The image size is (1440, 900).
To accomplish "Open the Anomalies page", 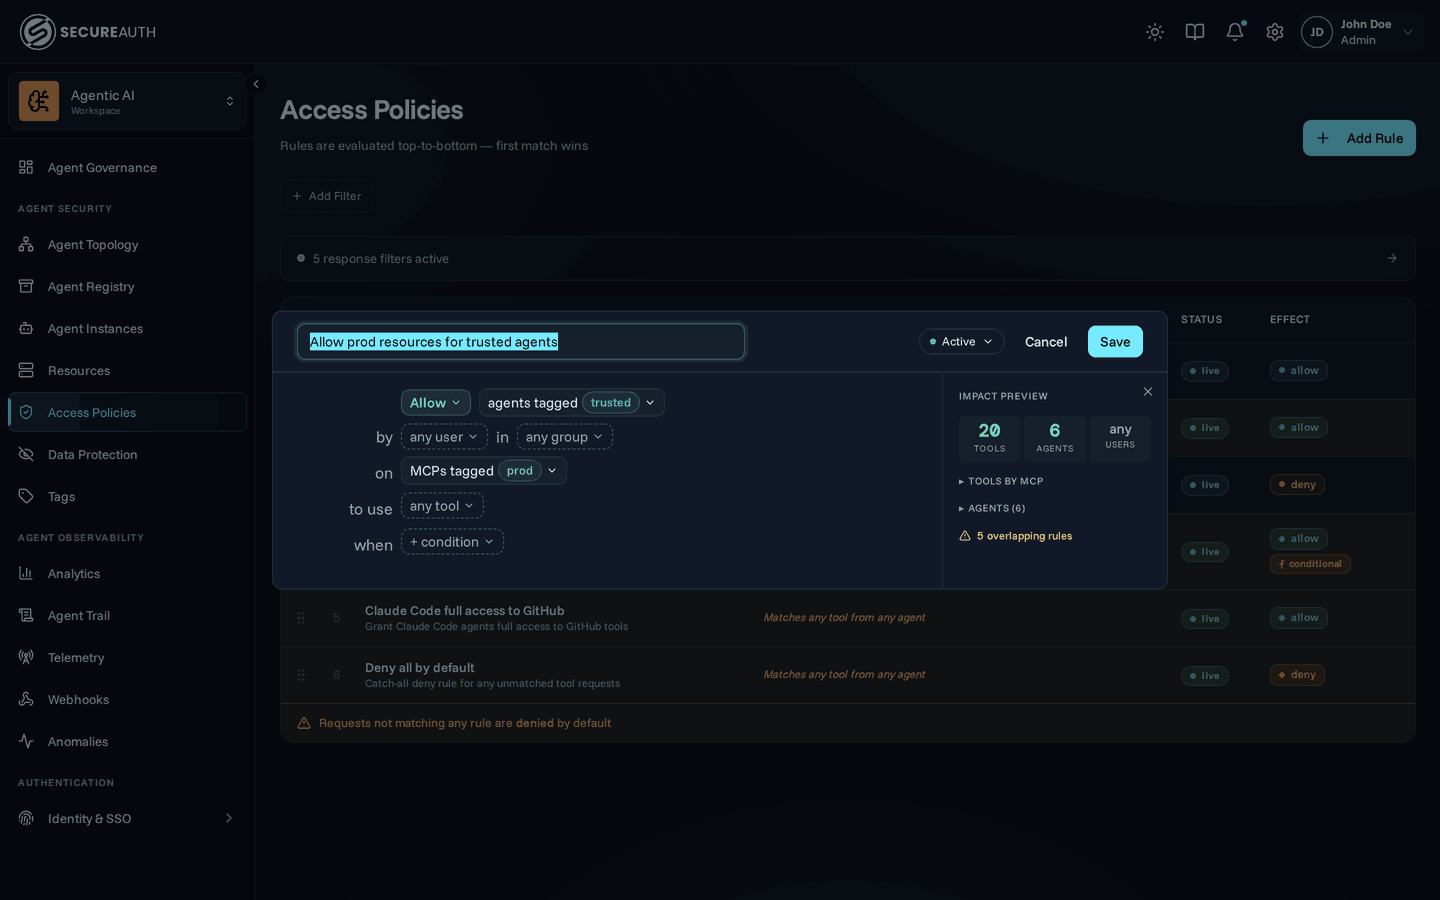I will 78,742.
